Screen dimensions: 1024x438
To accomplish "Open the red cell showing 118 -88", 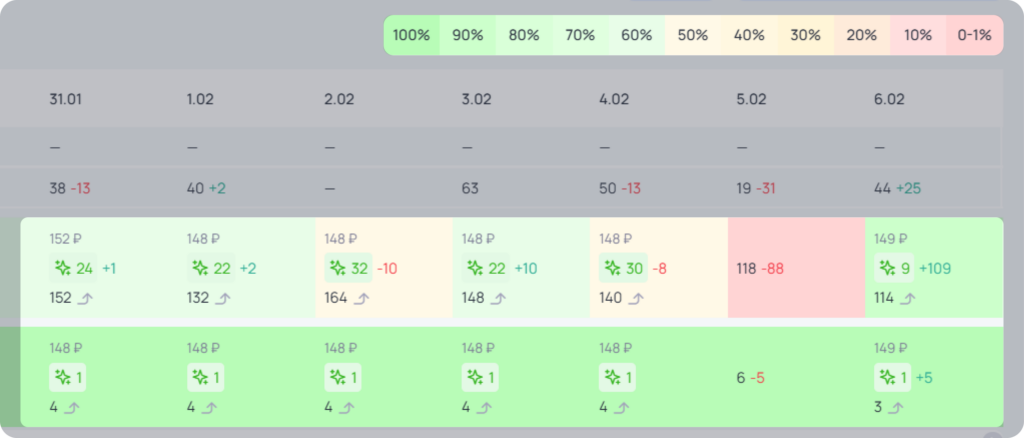I will 796,268.
